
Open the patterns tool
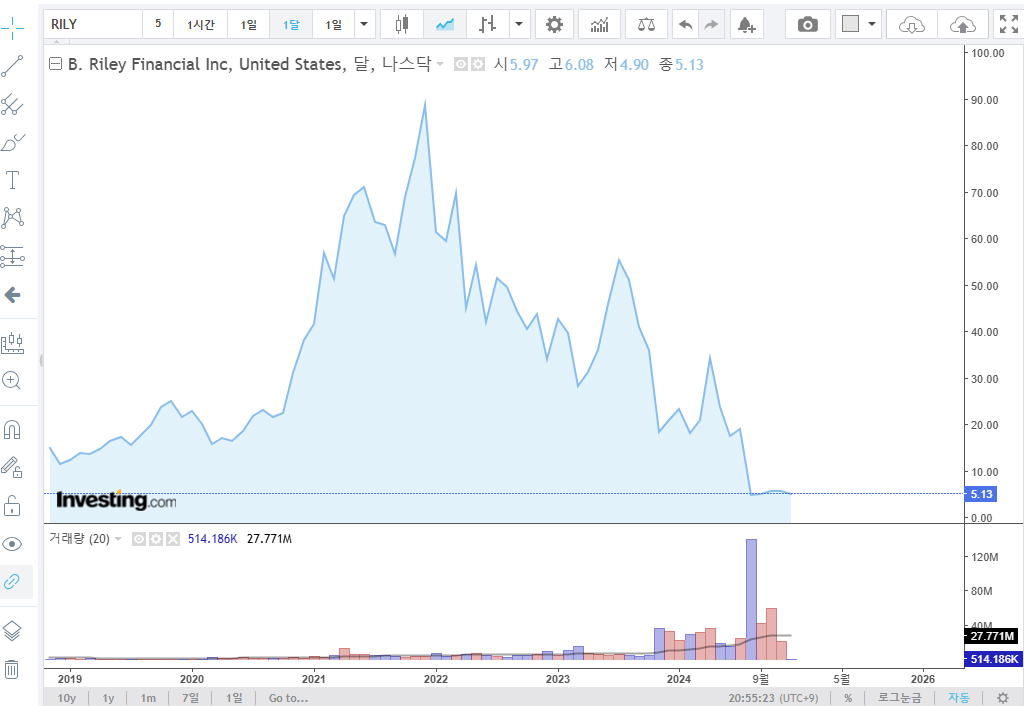pyautogui.click(x=12, y=217)
